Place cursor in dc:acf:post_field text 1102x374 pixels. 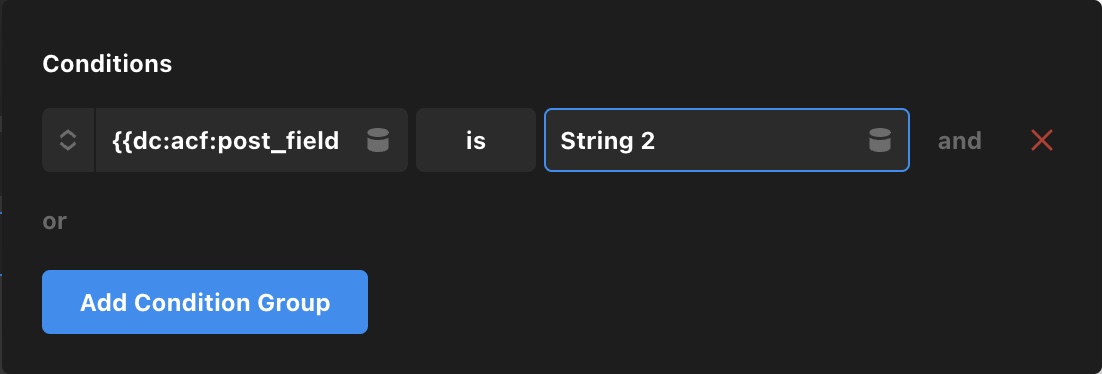point(226,141)
